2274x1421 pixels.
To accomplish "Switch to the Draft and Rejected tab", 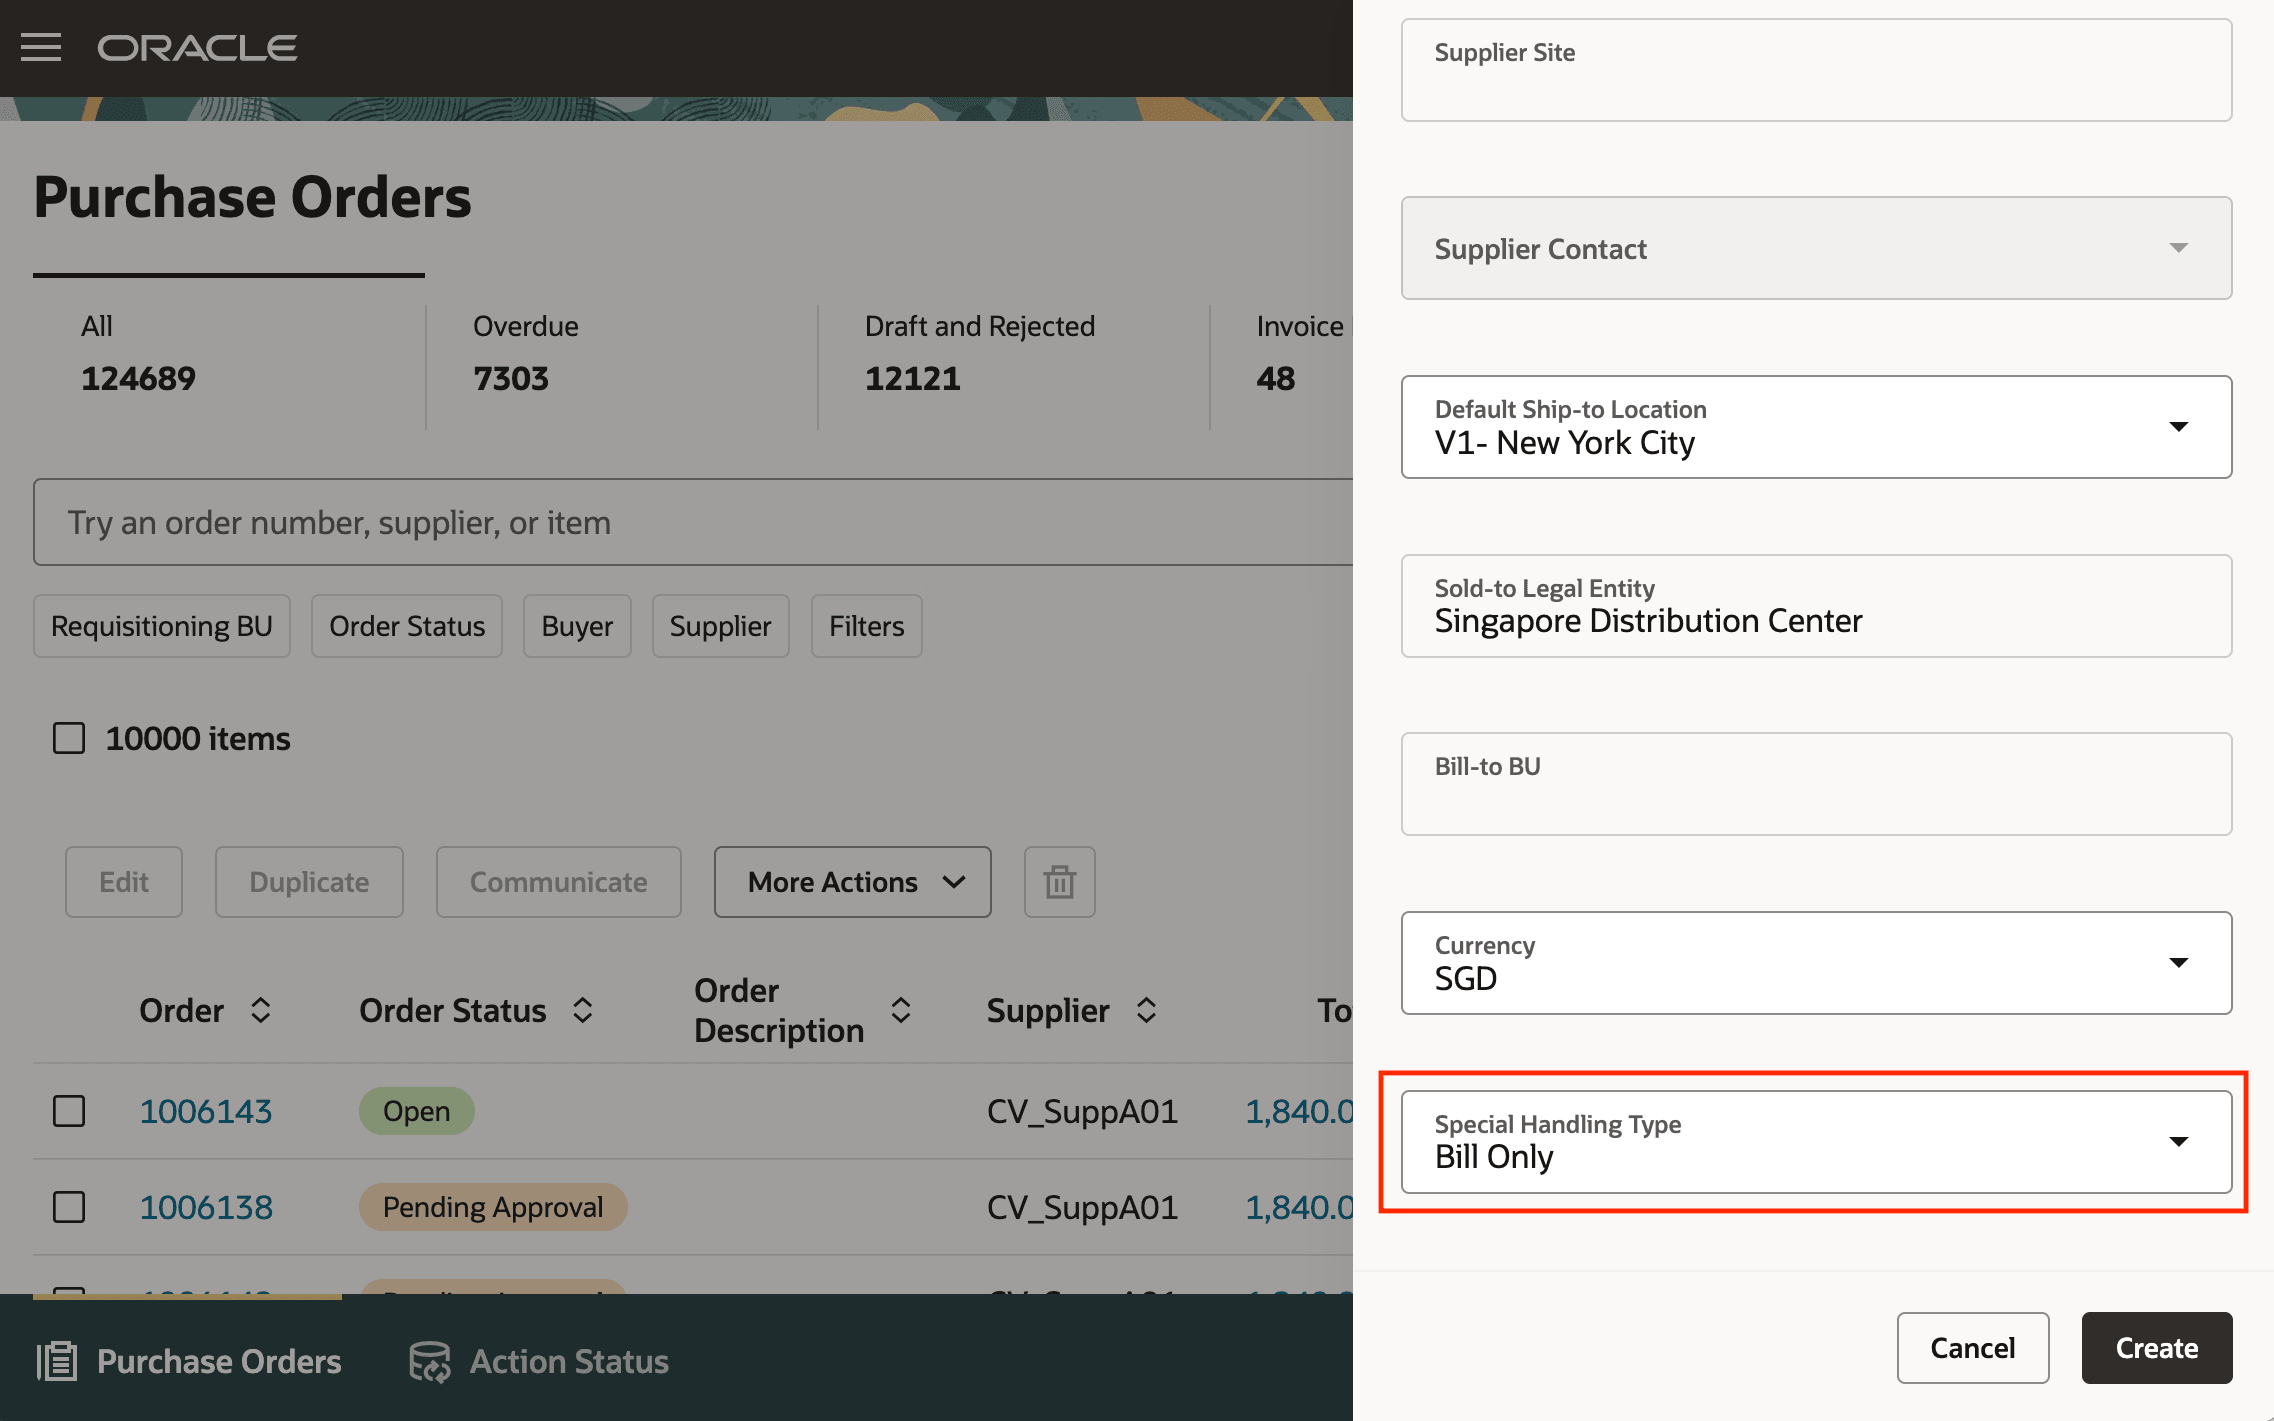I will (x=979, y=352).
